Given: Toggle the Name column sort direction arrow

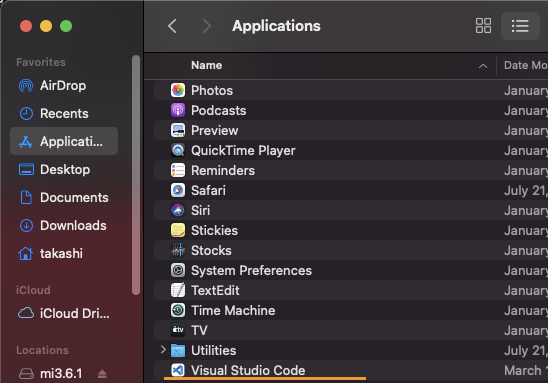Looking at the screenshot, I should tap(483, 66).
